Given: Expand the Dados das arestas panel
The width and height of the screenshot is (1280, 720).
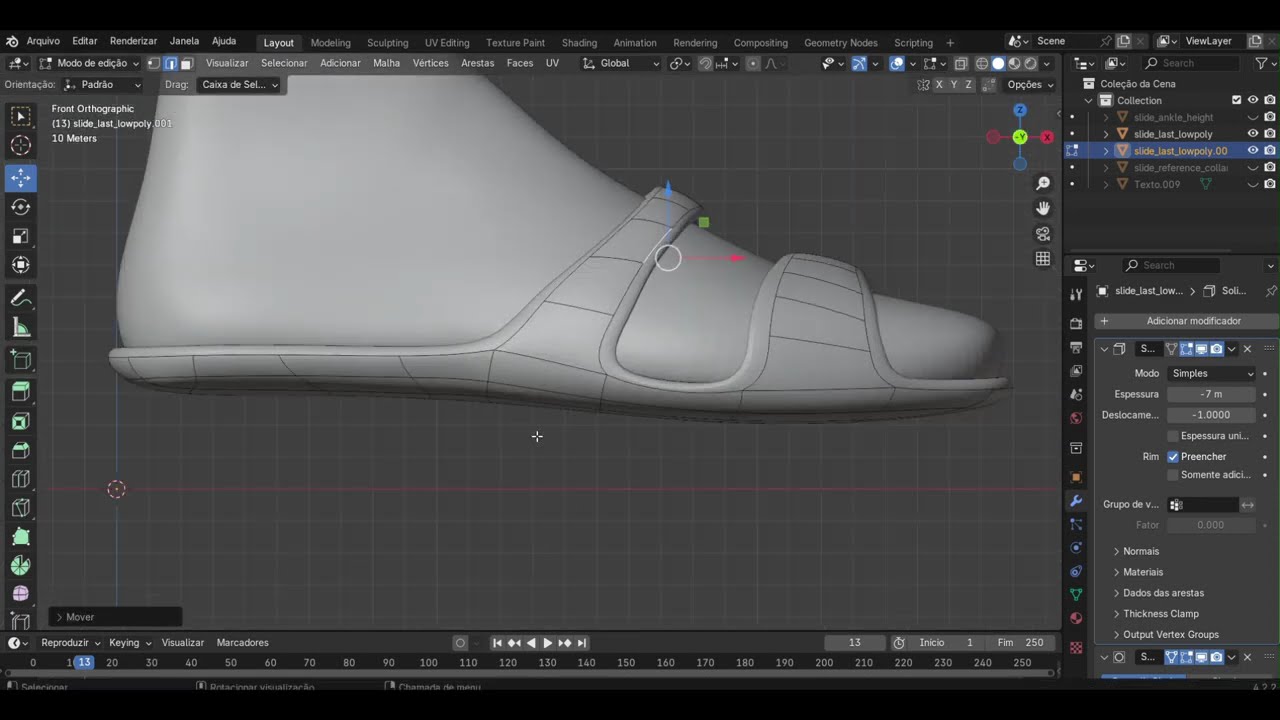Looking at the screenshot, I should [1163, 593].
